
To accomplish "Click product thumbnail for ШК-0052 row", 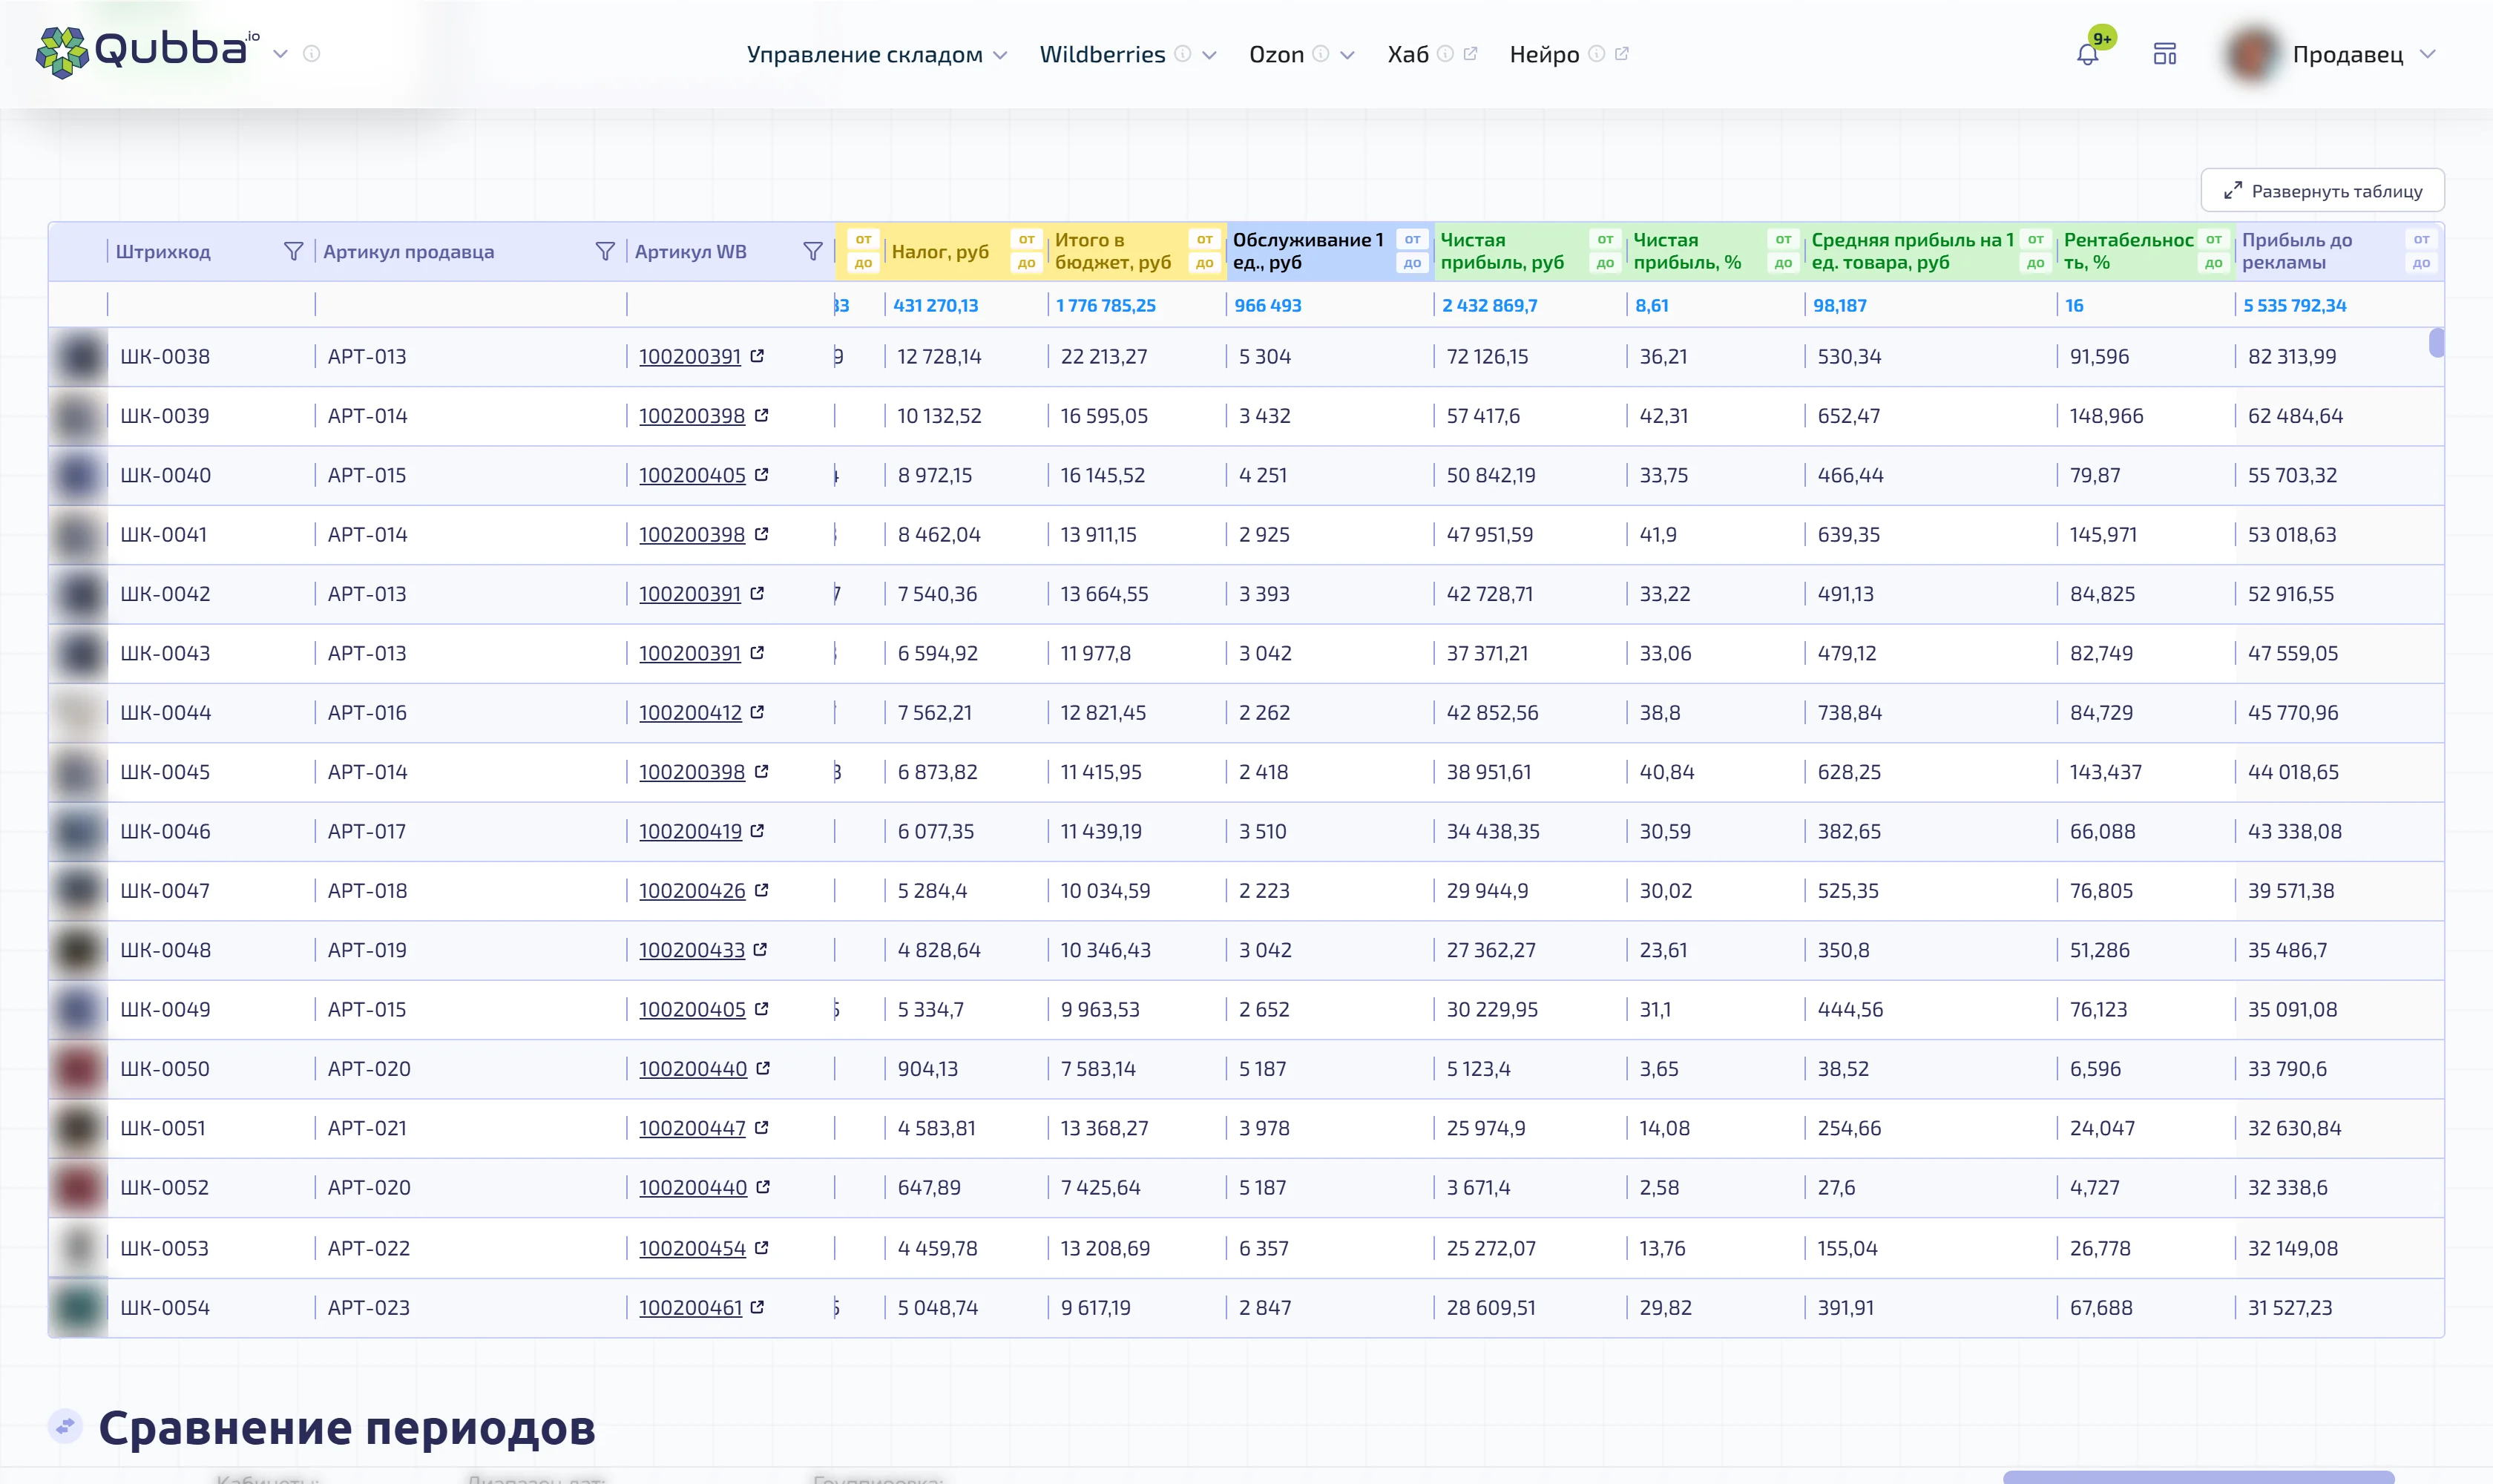I will (x=78, y=1187).
